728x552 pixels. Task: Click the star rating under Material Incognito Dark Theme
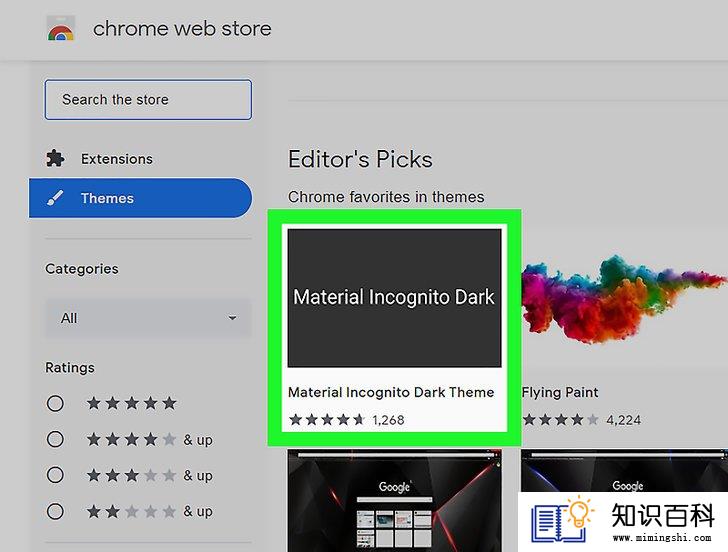pos(327,420)
